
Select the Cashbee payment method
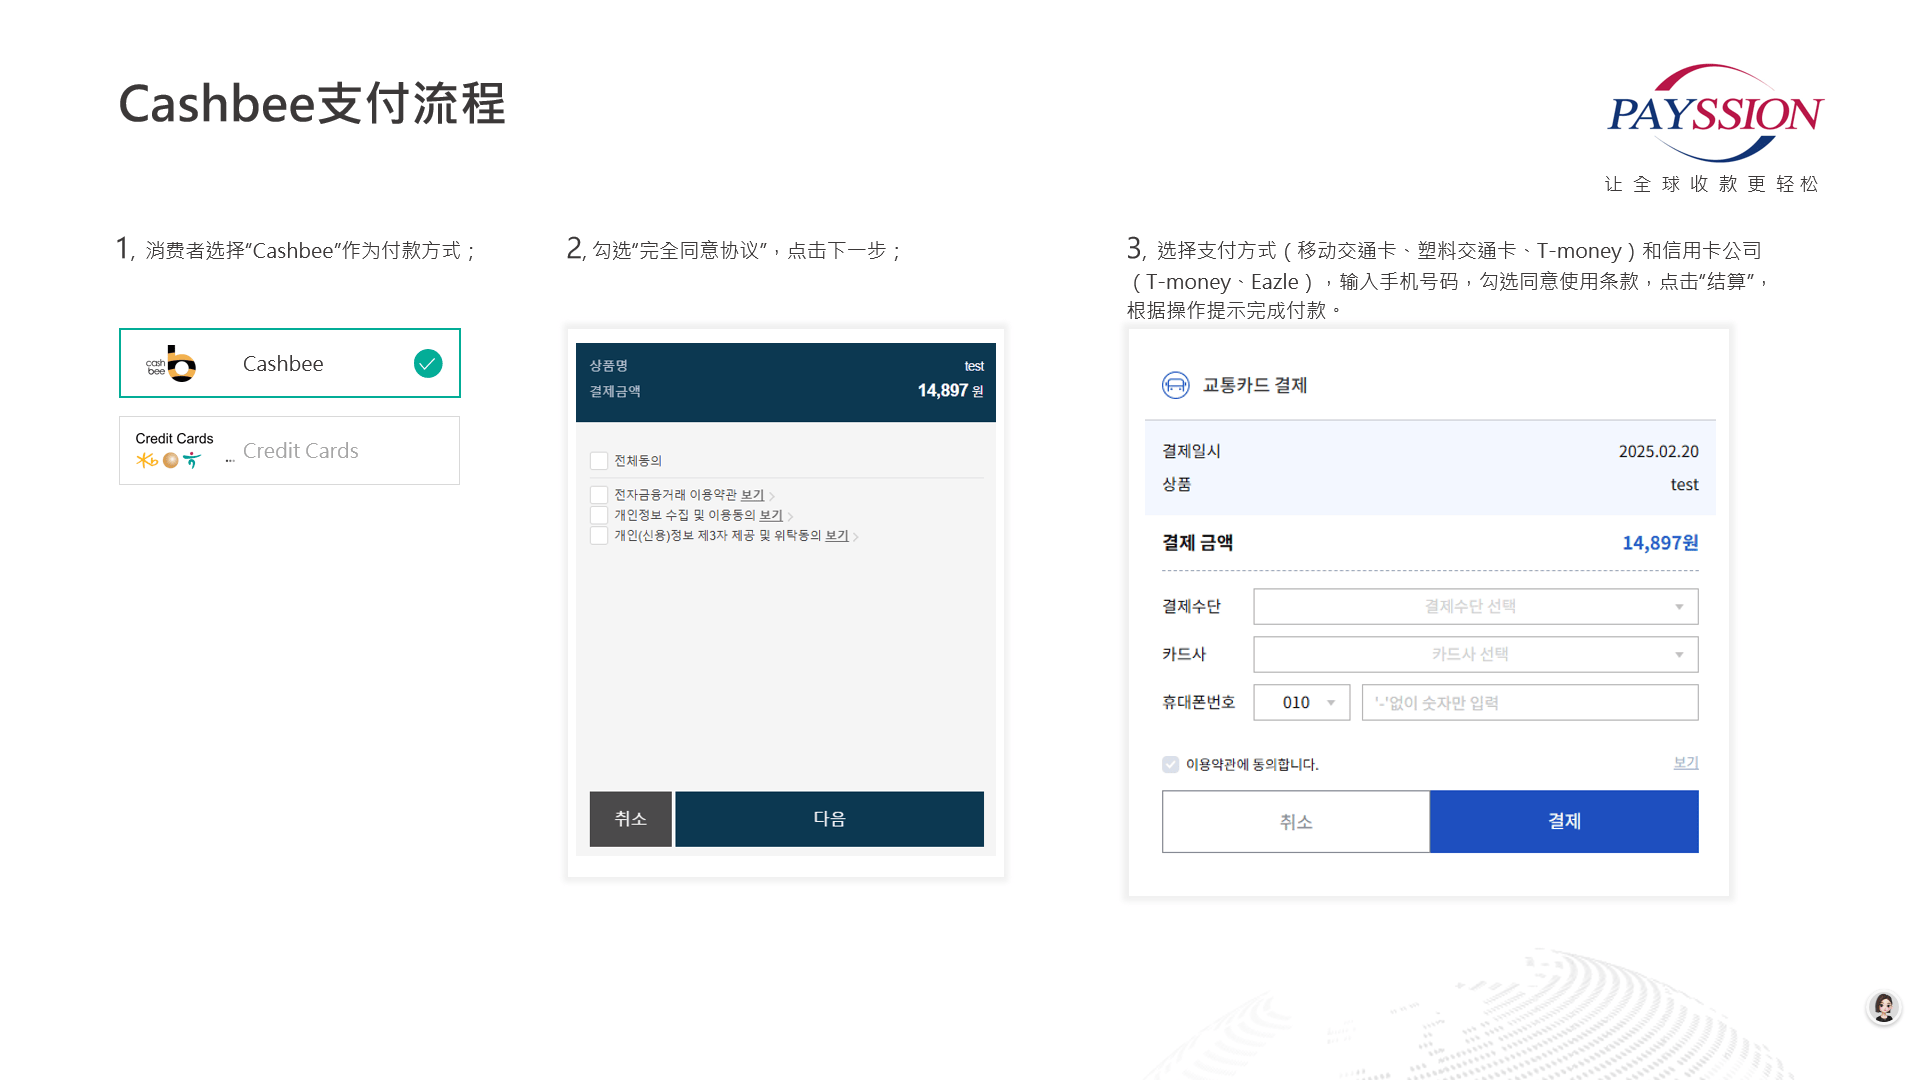pos(290,363)
